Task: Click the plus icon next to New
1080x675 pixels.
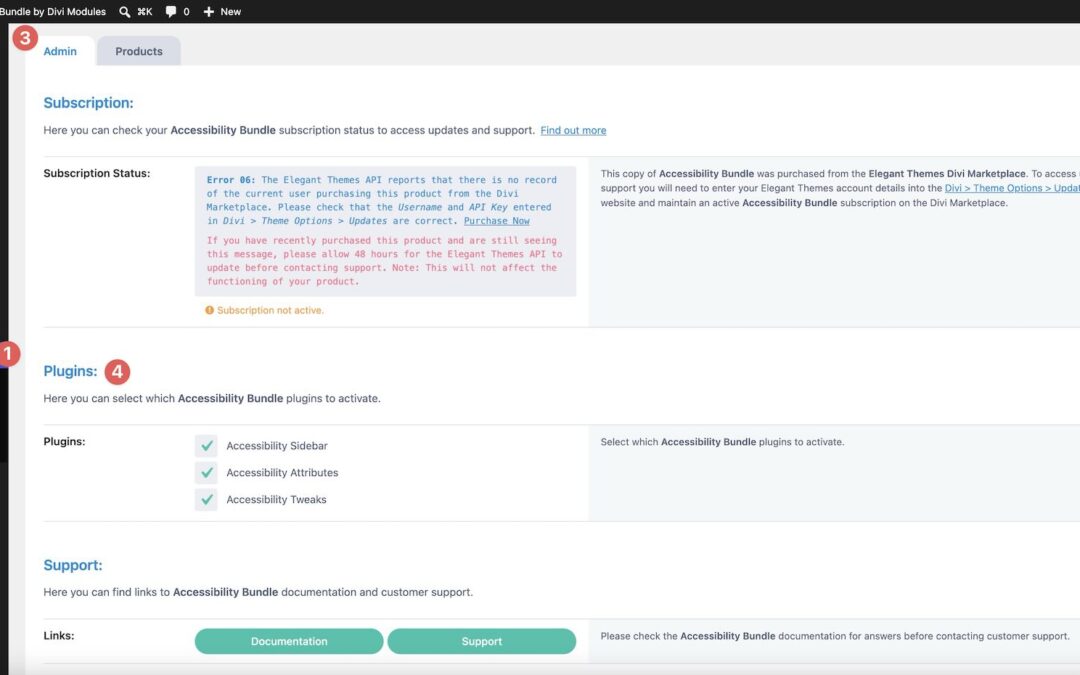Action: tap(209, 12)
